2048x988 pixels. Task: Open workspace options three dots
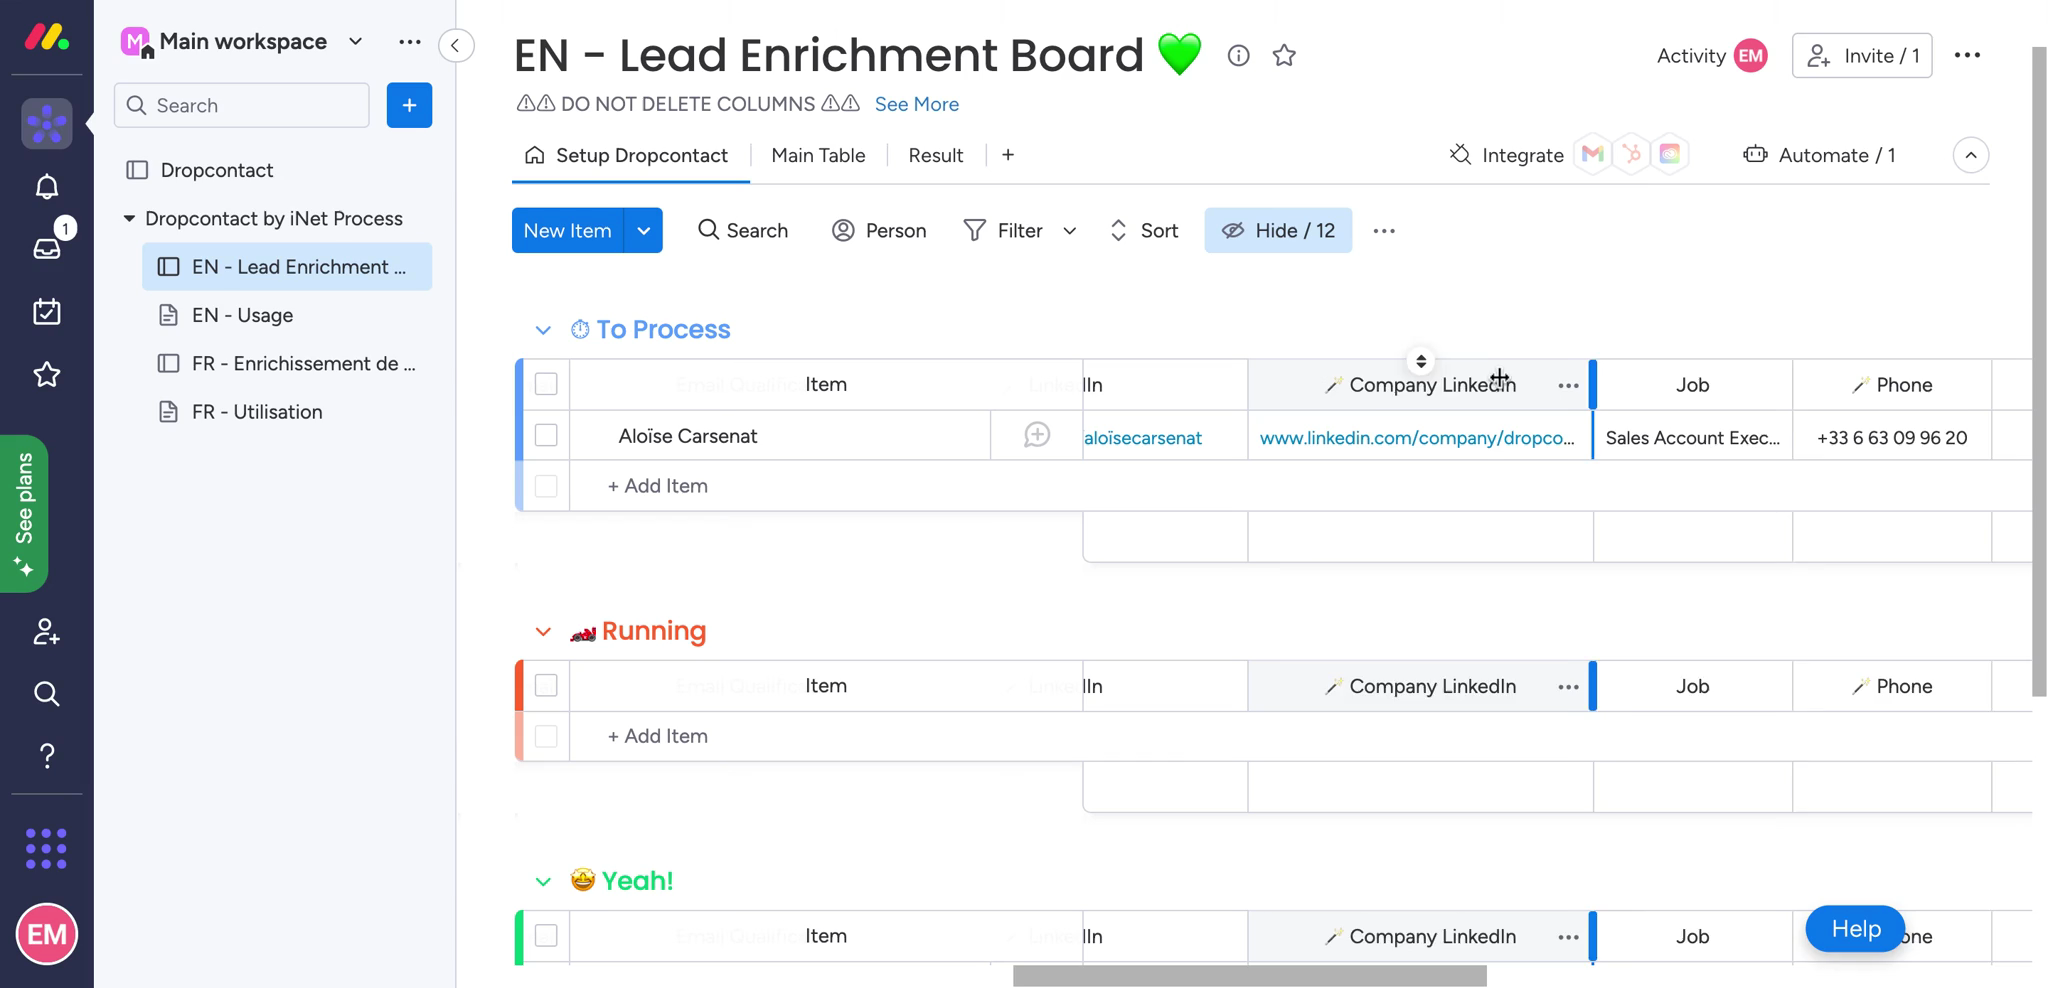[410, 42]
